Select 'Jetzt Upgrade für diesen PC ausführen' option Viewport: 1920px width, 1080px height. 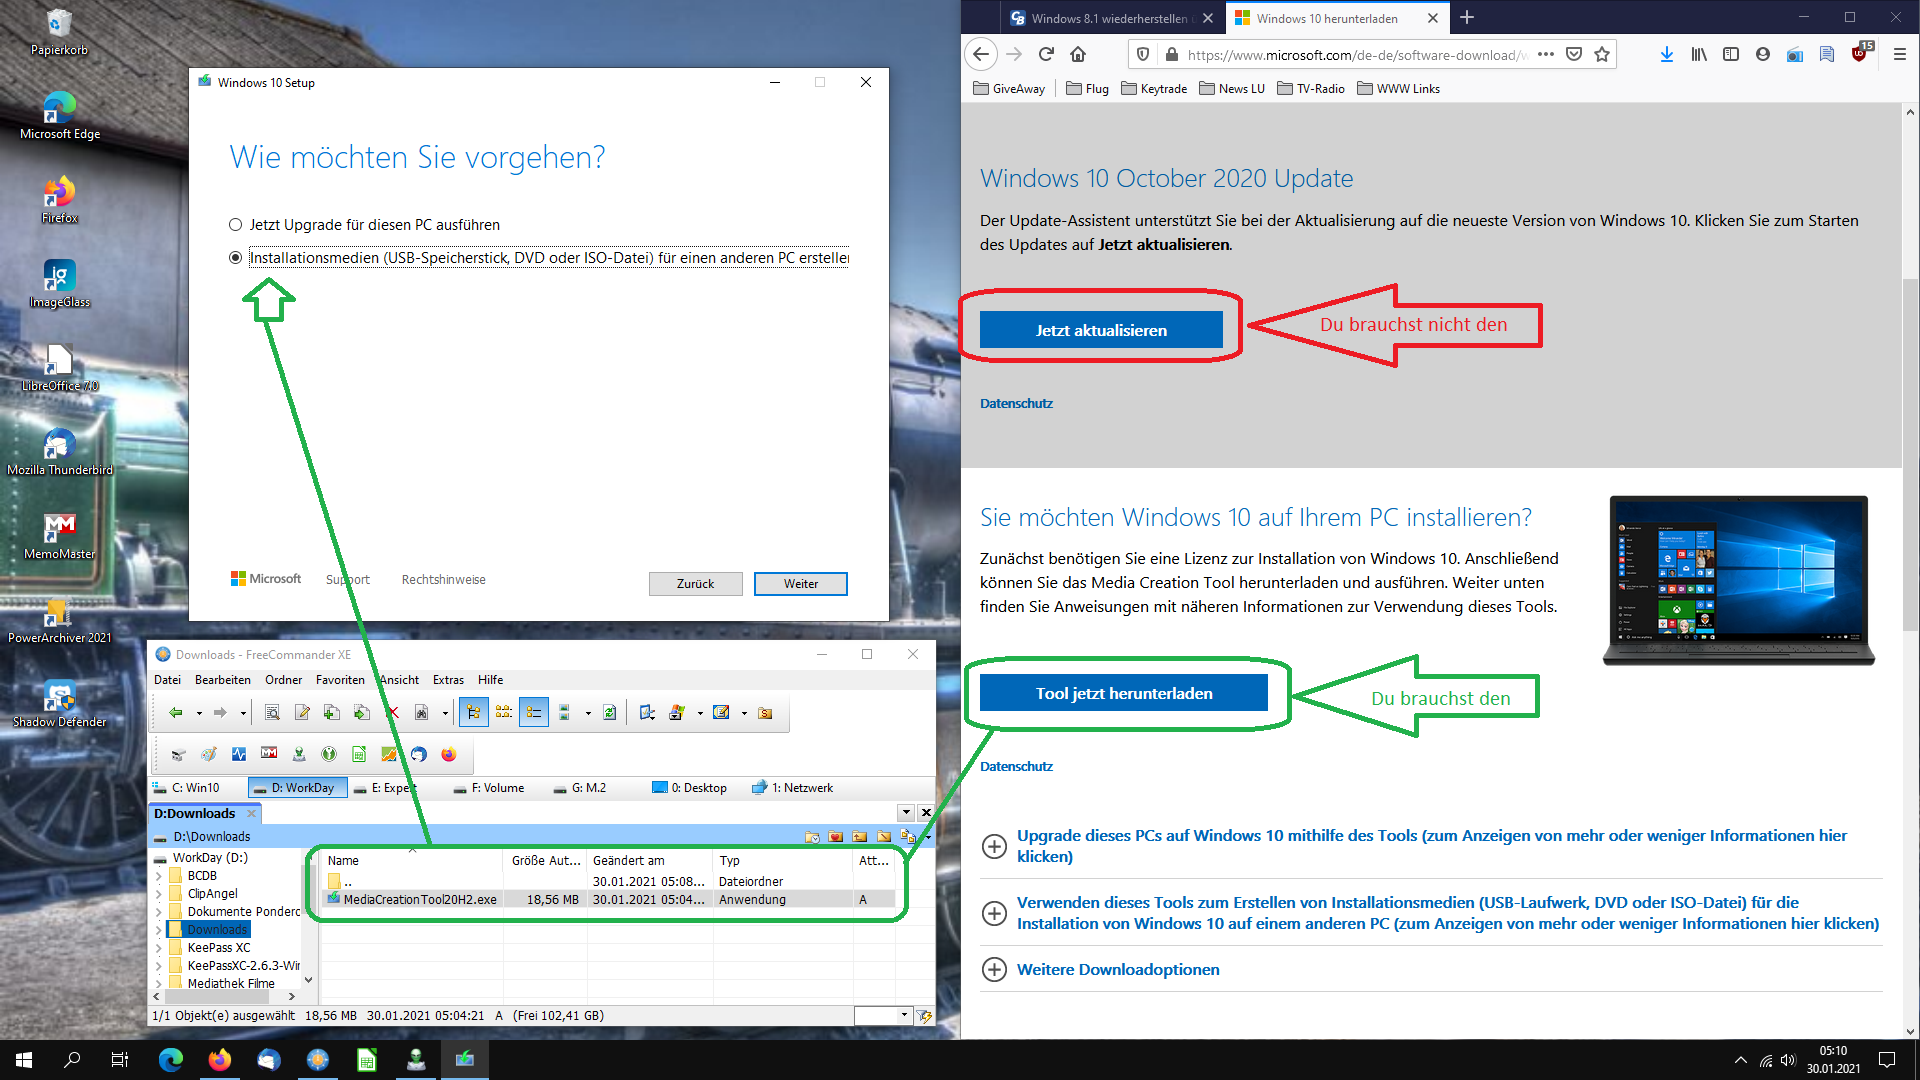click(x=236, y=225)
